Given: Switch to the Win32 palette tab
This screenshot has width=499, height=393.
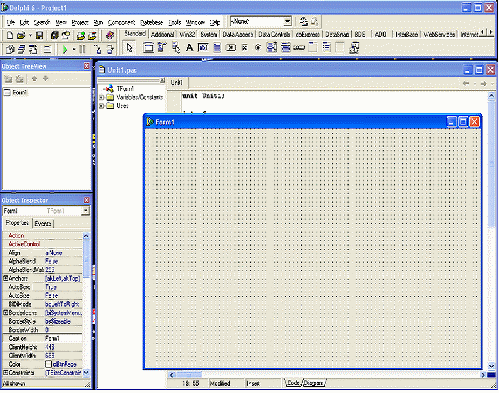Looking at the screenshot, I should coord(187,34).
